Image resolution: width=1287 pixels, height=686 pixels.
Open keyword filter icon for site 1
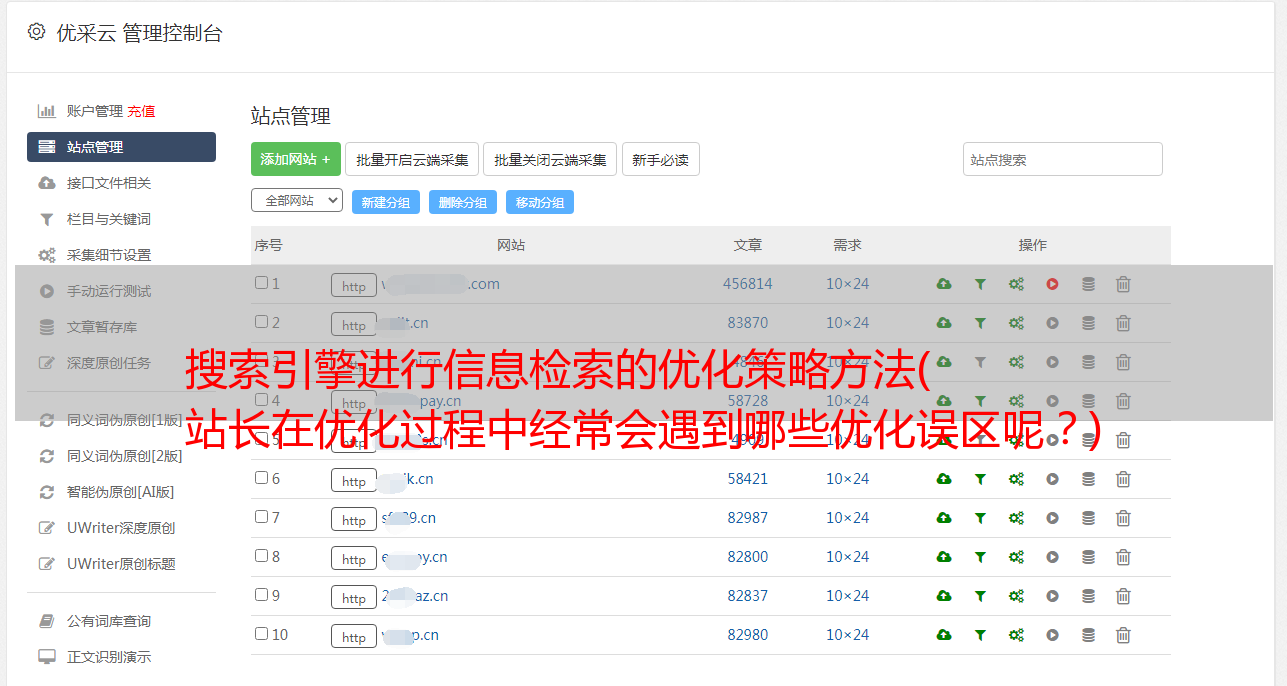(980, 284)
